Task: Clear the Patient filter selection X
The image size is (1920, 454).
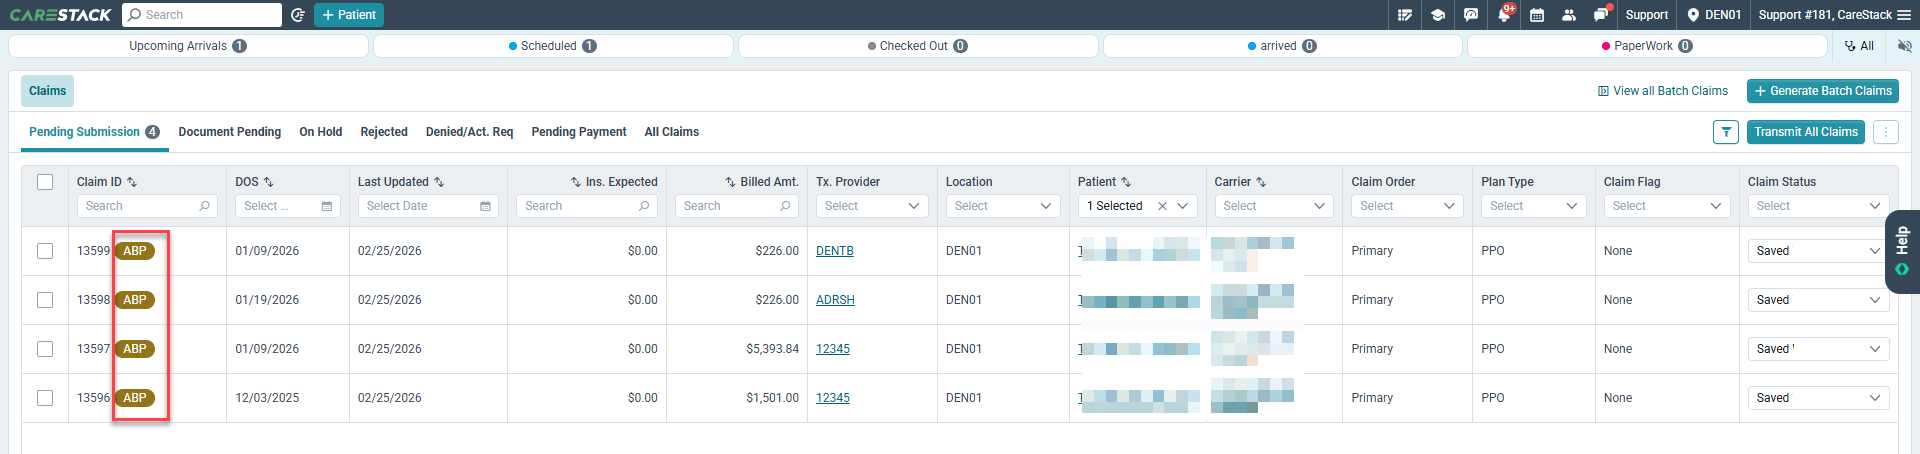Action: tap(1162, 206)
